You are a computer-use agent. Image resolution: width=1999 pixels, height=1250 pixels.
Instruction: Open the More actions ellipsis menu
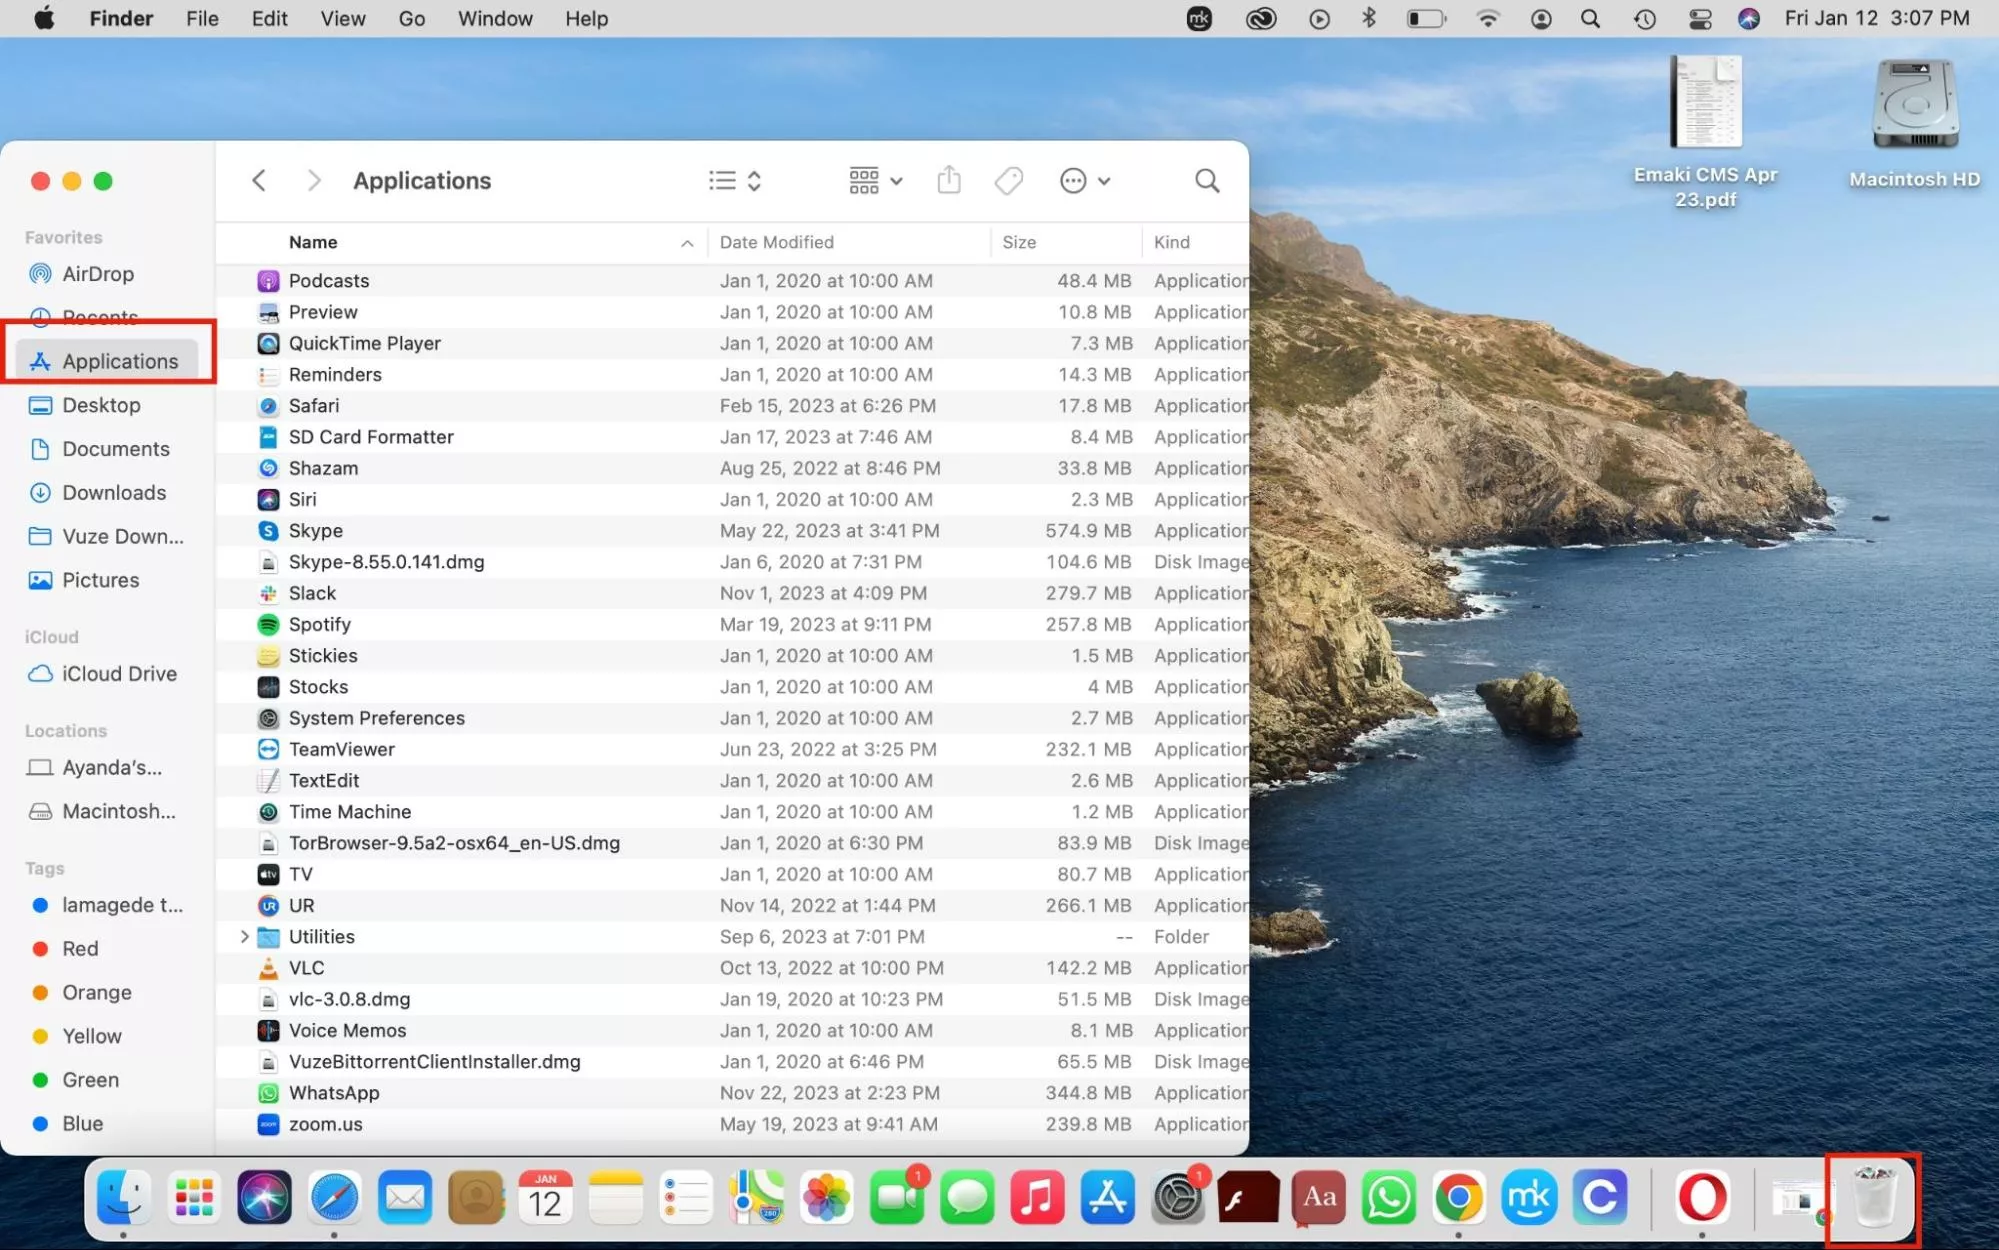click(x=1085, y=180)
